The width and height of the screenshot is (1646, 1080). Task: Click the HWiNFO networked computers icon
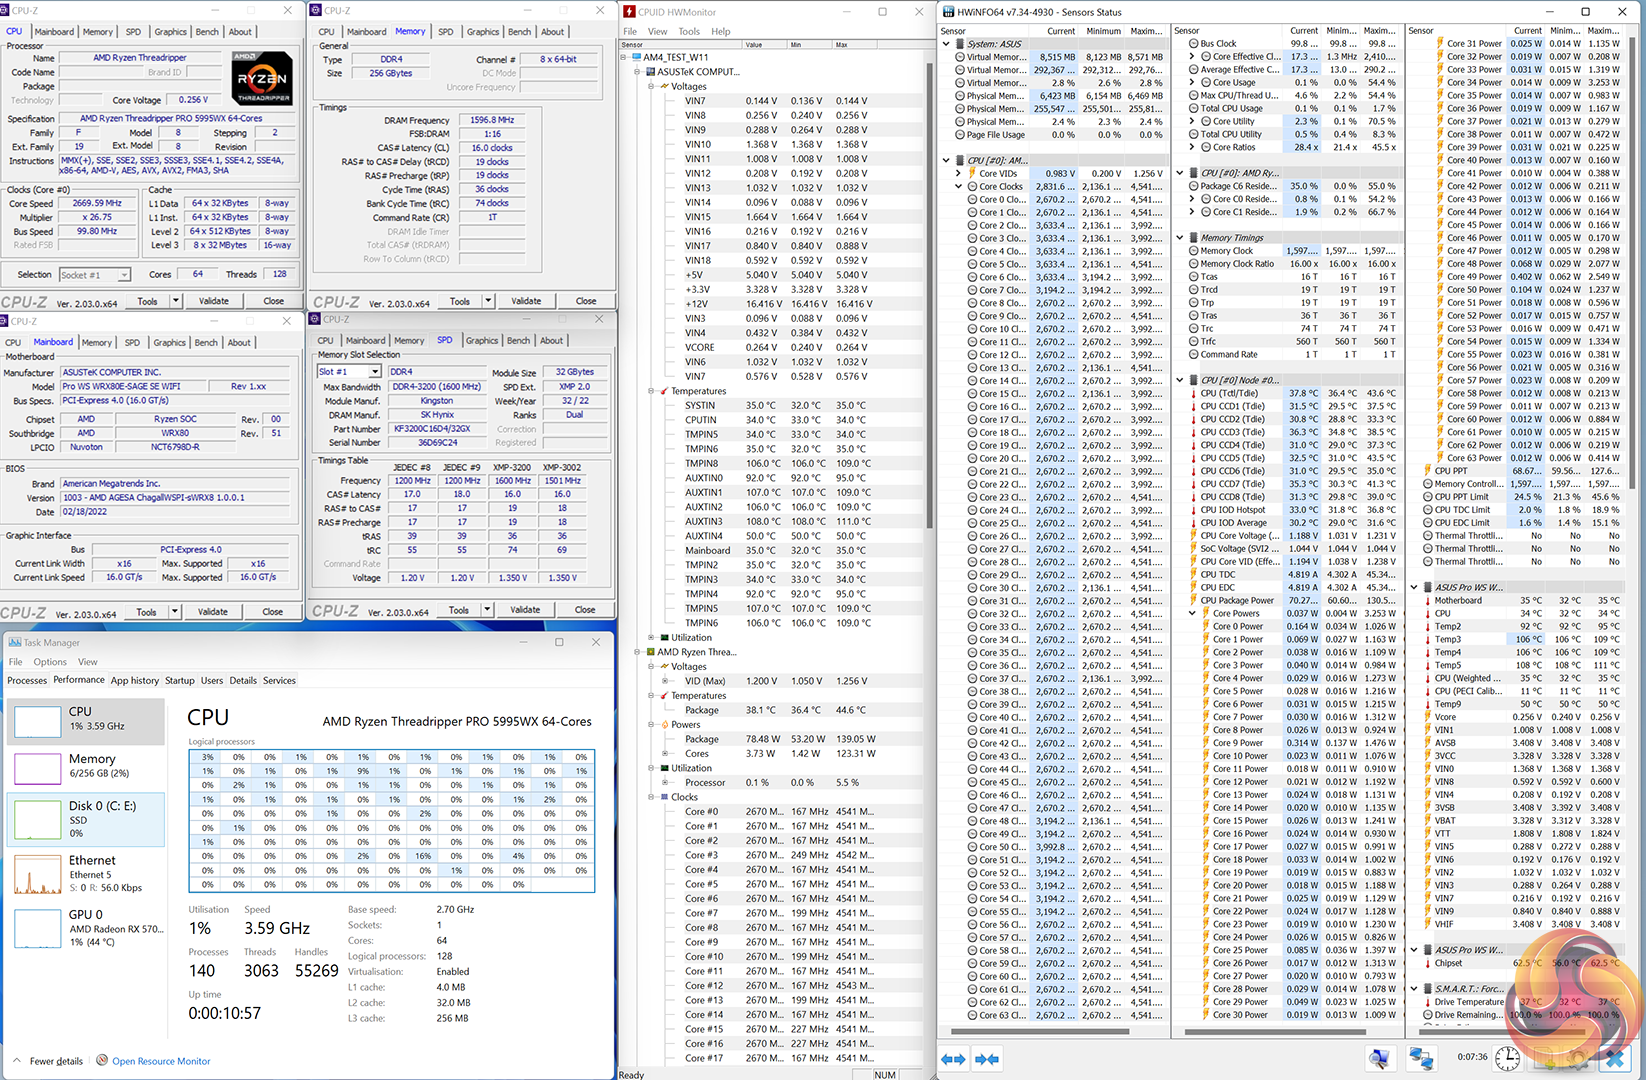click(x=1421, y=1058)
